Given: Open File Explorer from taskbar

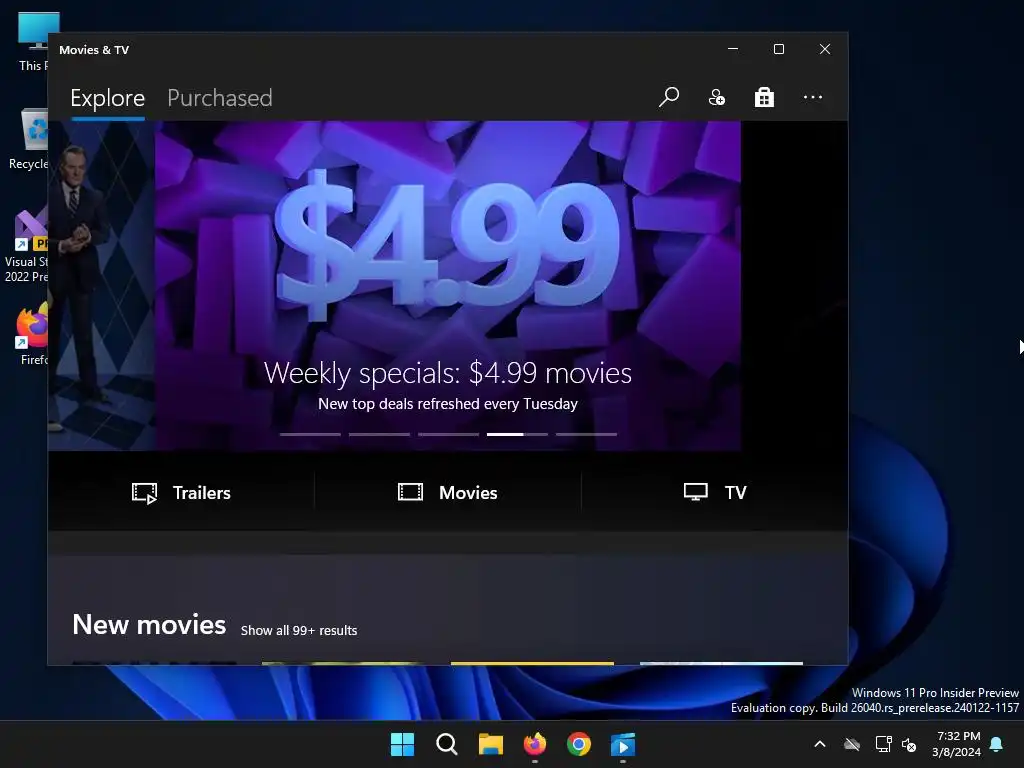Looking at the screenshot, I should coord(490,744).
